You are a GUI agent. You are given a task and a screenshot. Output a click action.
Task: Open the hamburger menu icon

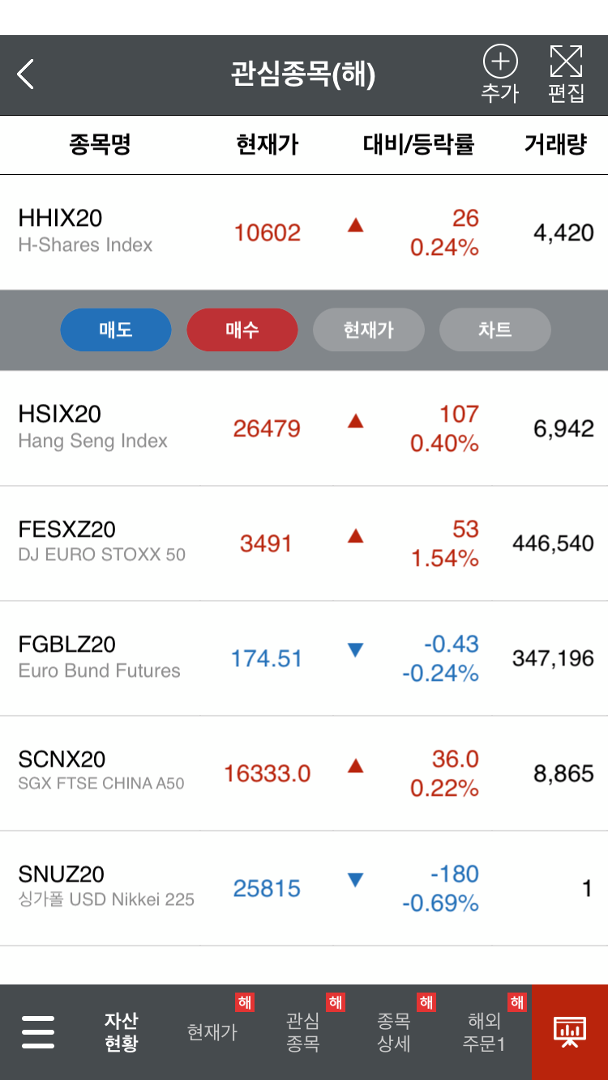pos(38,1031)
